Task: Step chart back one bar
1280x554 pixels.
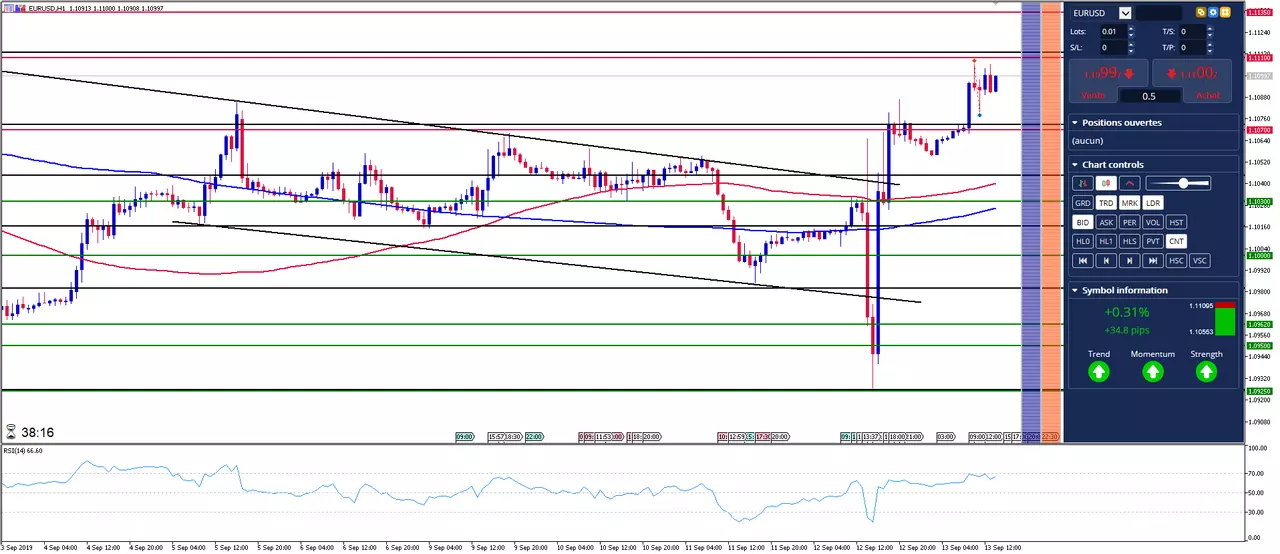Action: click(1106, 260)
